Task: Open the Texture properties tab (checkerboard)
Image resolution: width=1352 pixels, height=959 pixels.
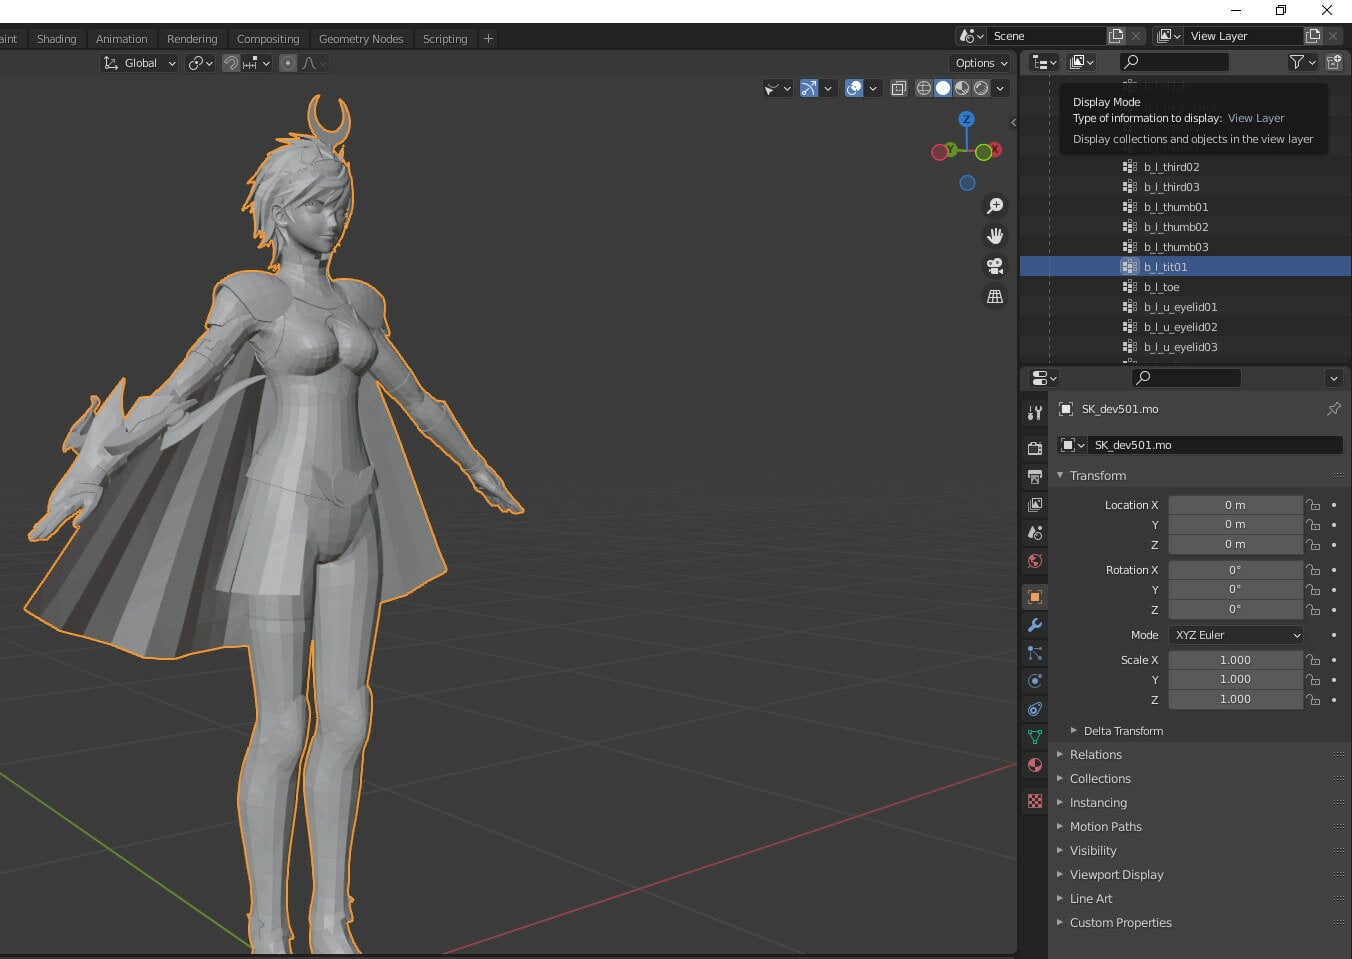Action: 1035,801
